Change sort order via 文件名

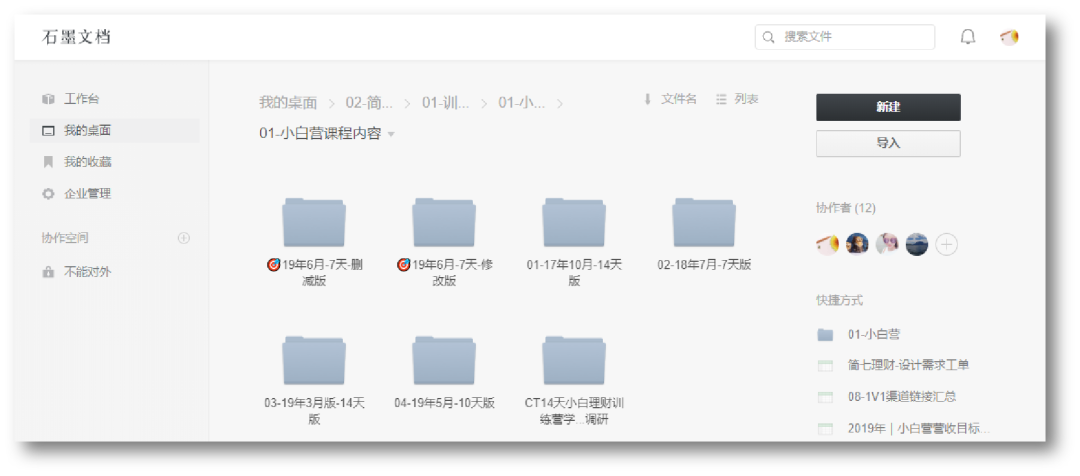click(669, 99)
